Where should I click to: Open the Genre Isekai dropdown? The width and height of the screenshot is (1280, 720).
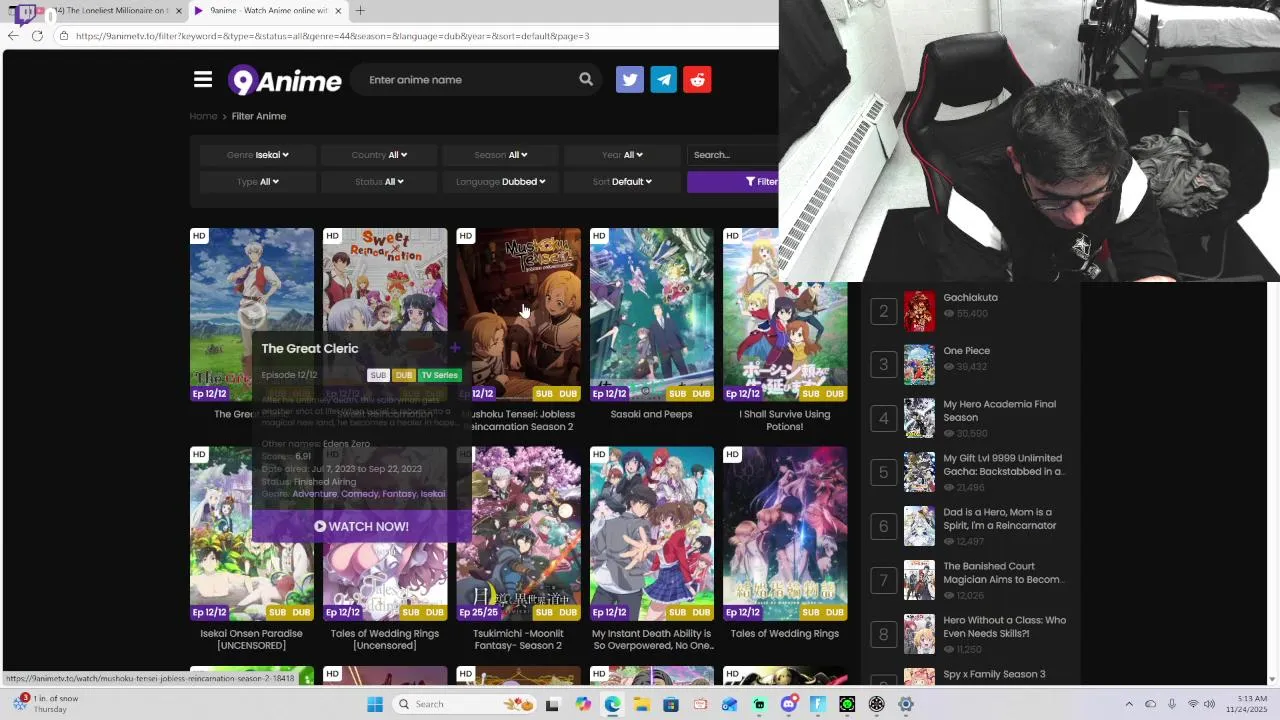pyautogui.click(x=257, y=155)
